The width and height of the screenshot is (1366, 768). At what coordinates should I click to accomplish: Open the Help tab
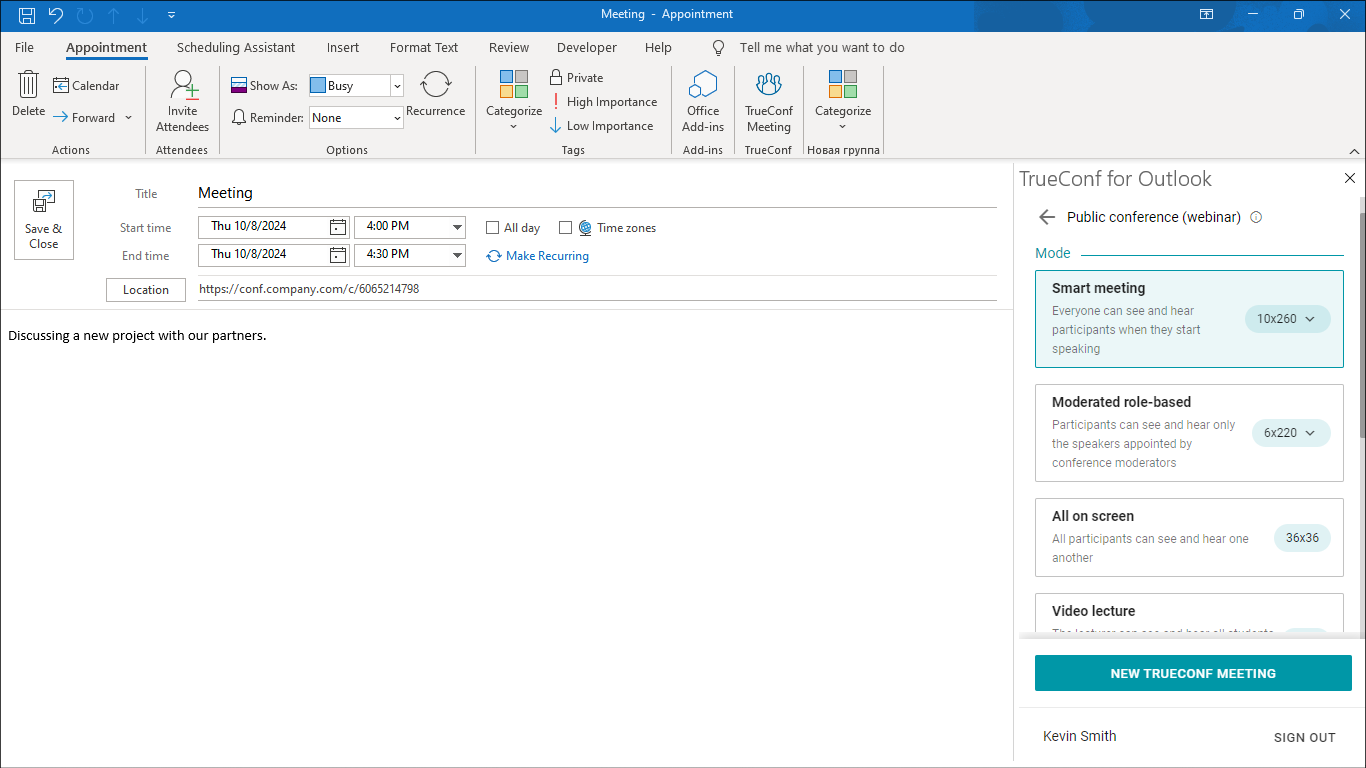point(658,47)
